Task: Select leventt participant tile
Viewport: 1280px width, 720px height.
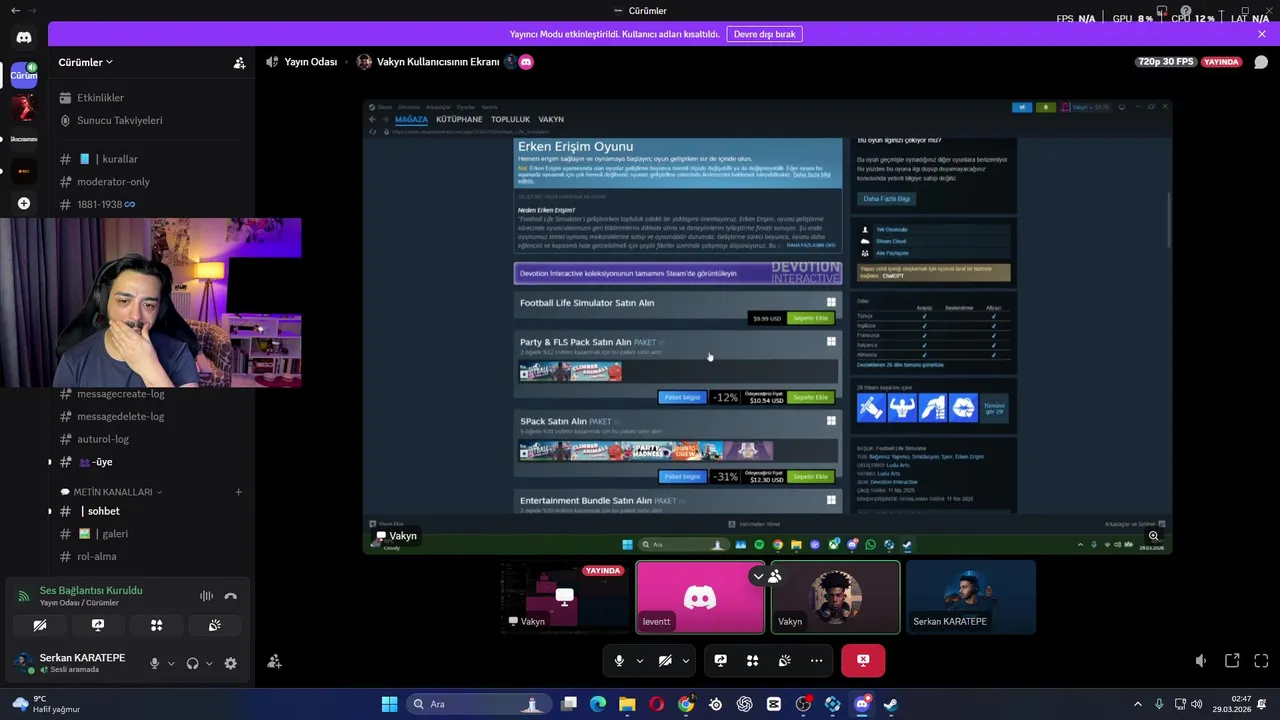Action: click(x=700, y=597)
